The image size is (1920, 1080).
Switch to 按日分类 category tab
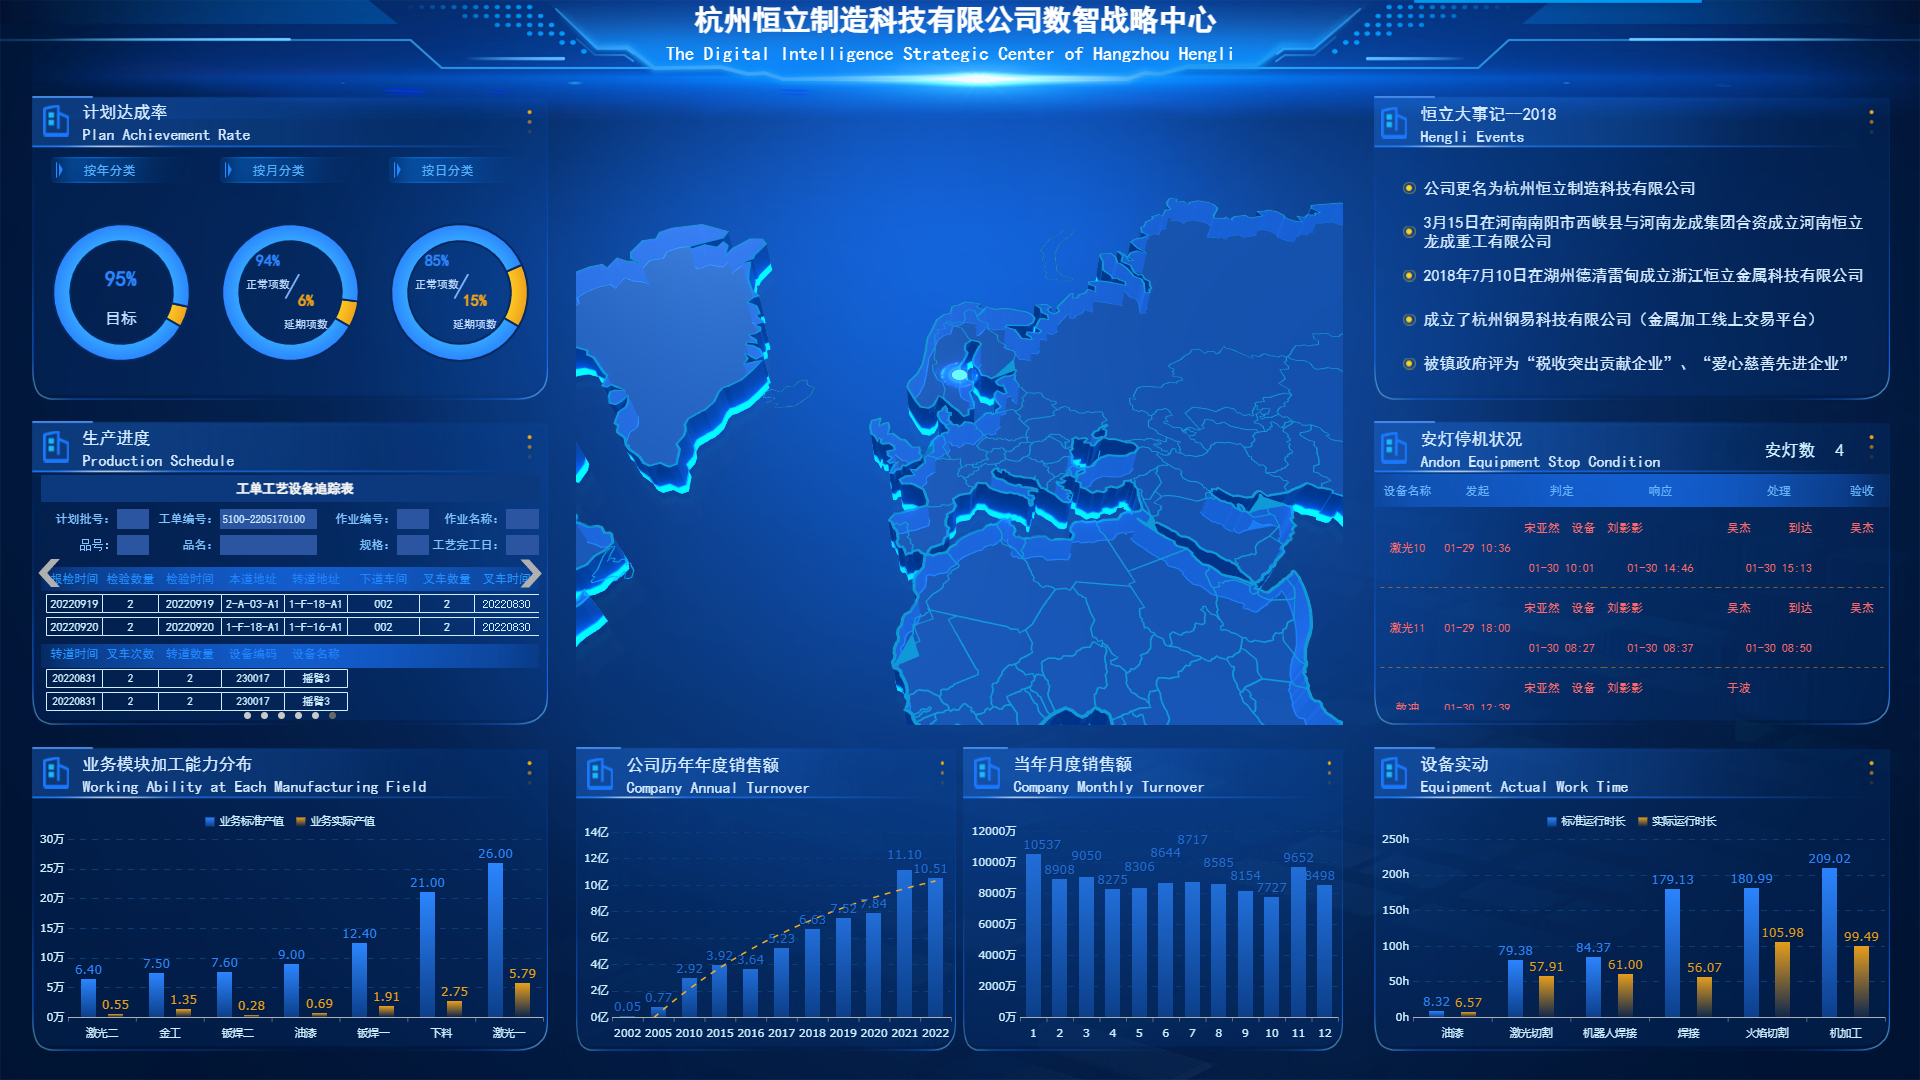pos(447,171)
